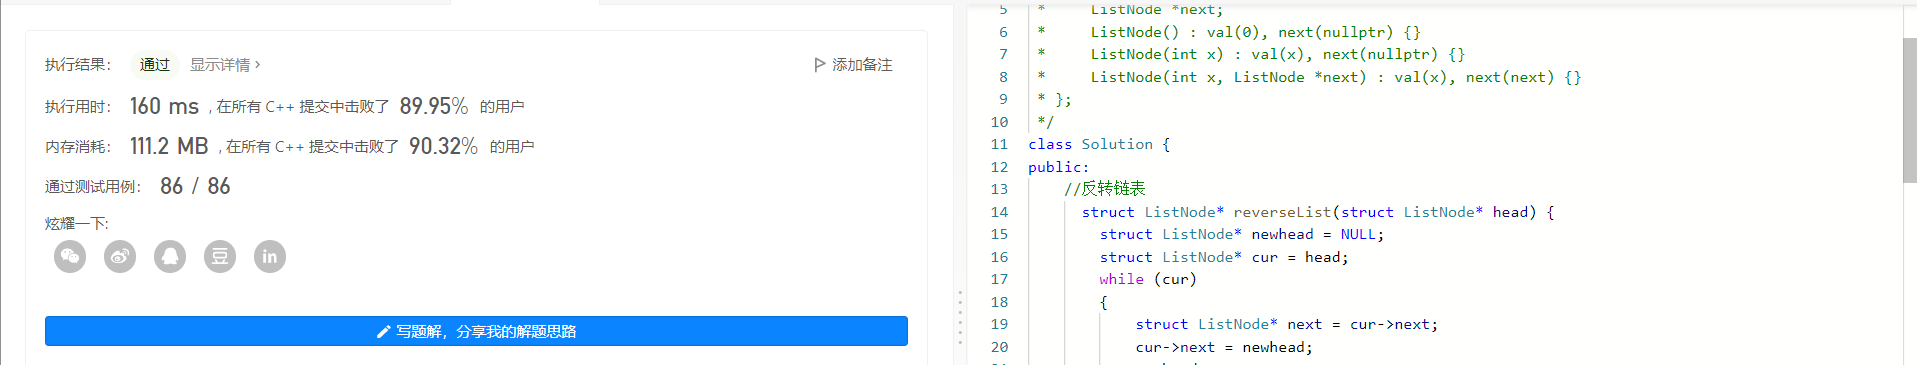This screenshot has height=365, width=1917.
Task: Click test cases count 86 / 86
Action: (x=195, y=186)
